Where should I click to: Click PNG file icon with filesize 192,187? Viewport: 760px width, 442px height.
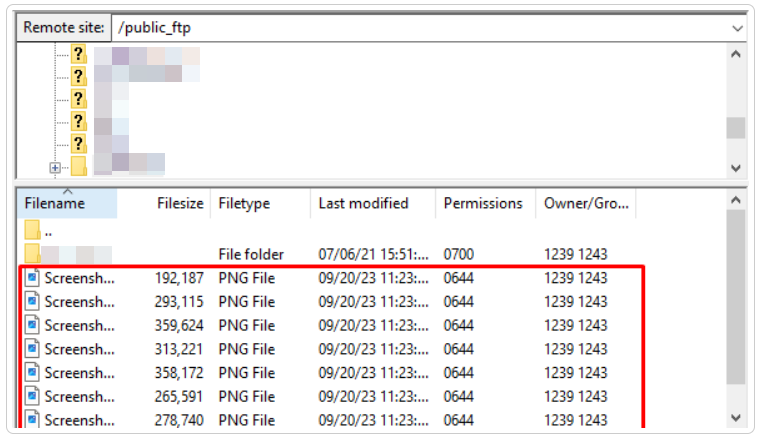pyautogui.click(x=32, y=278)
